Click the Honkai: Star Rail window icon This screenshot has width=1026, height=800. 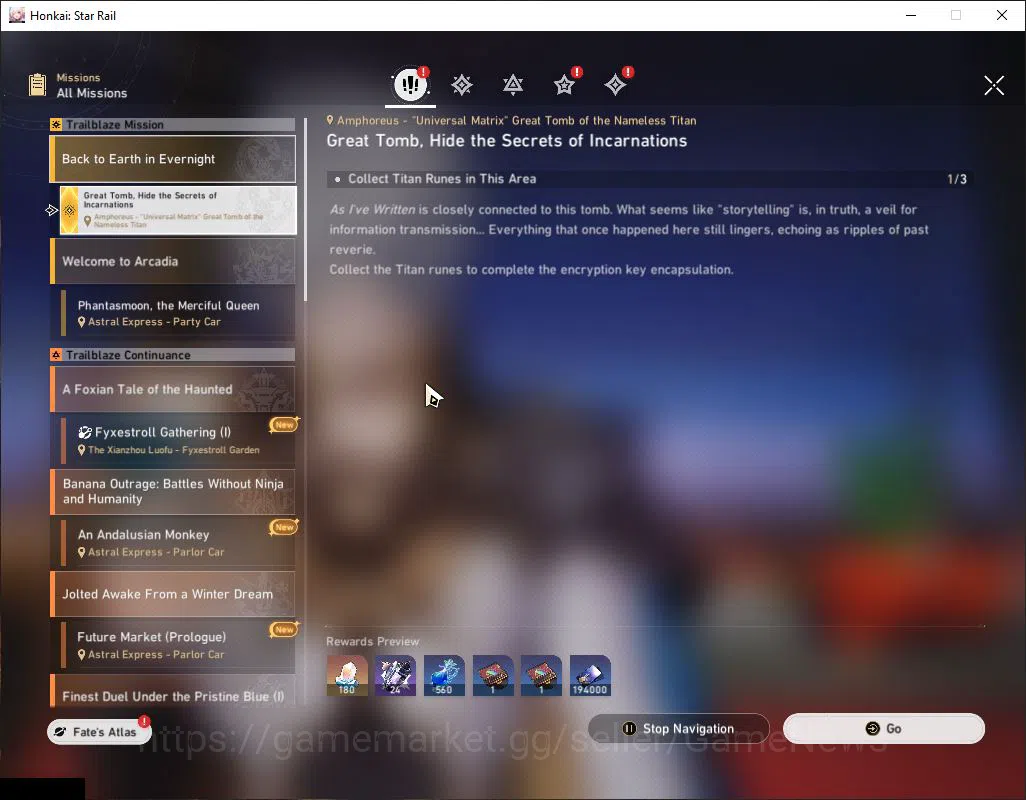pyautogui.click(x=17, y=15)
